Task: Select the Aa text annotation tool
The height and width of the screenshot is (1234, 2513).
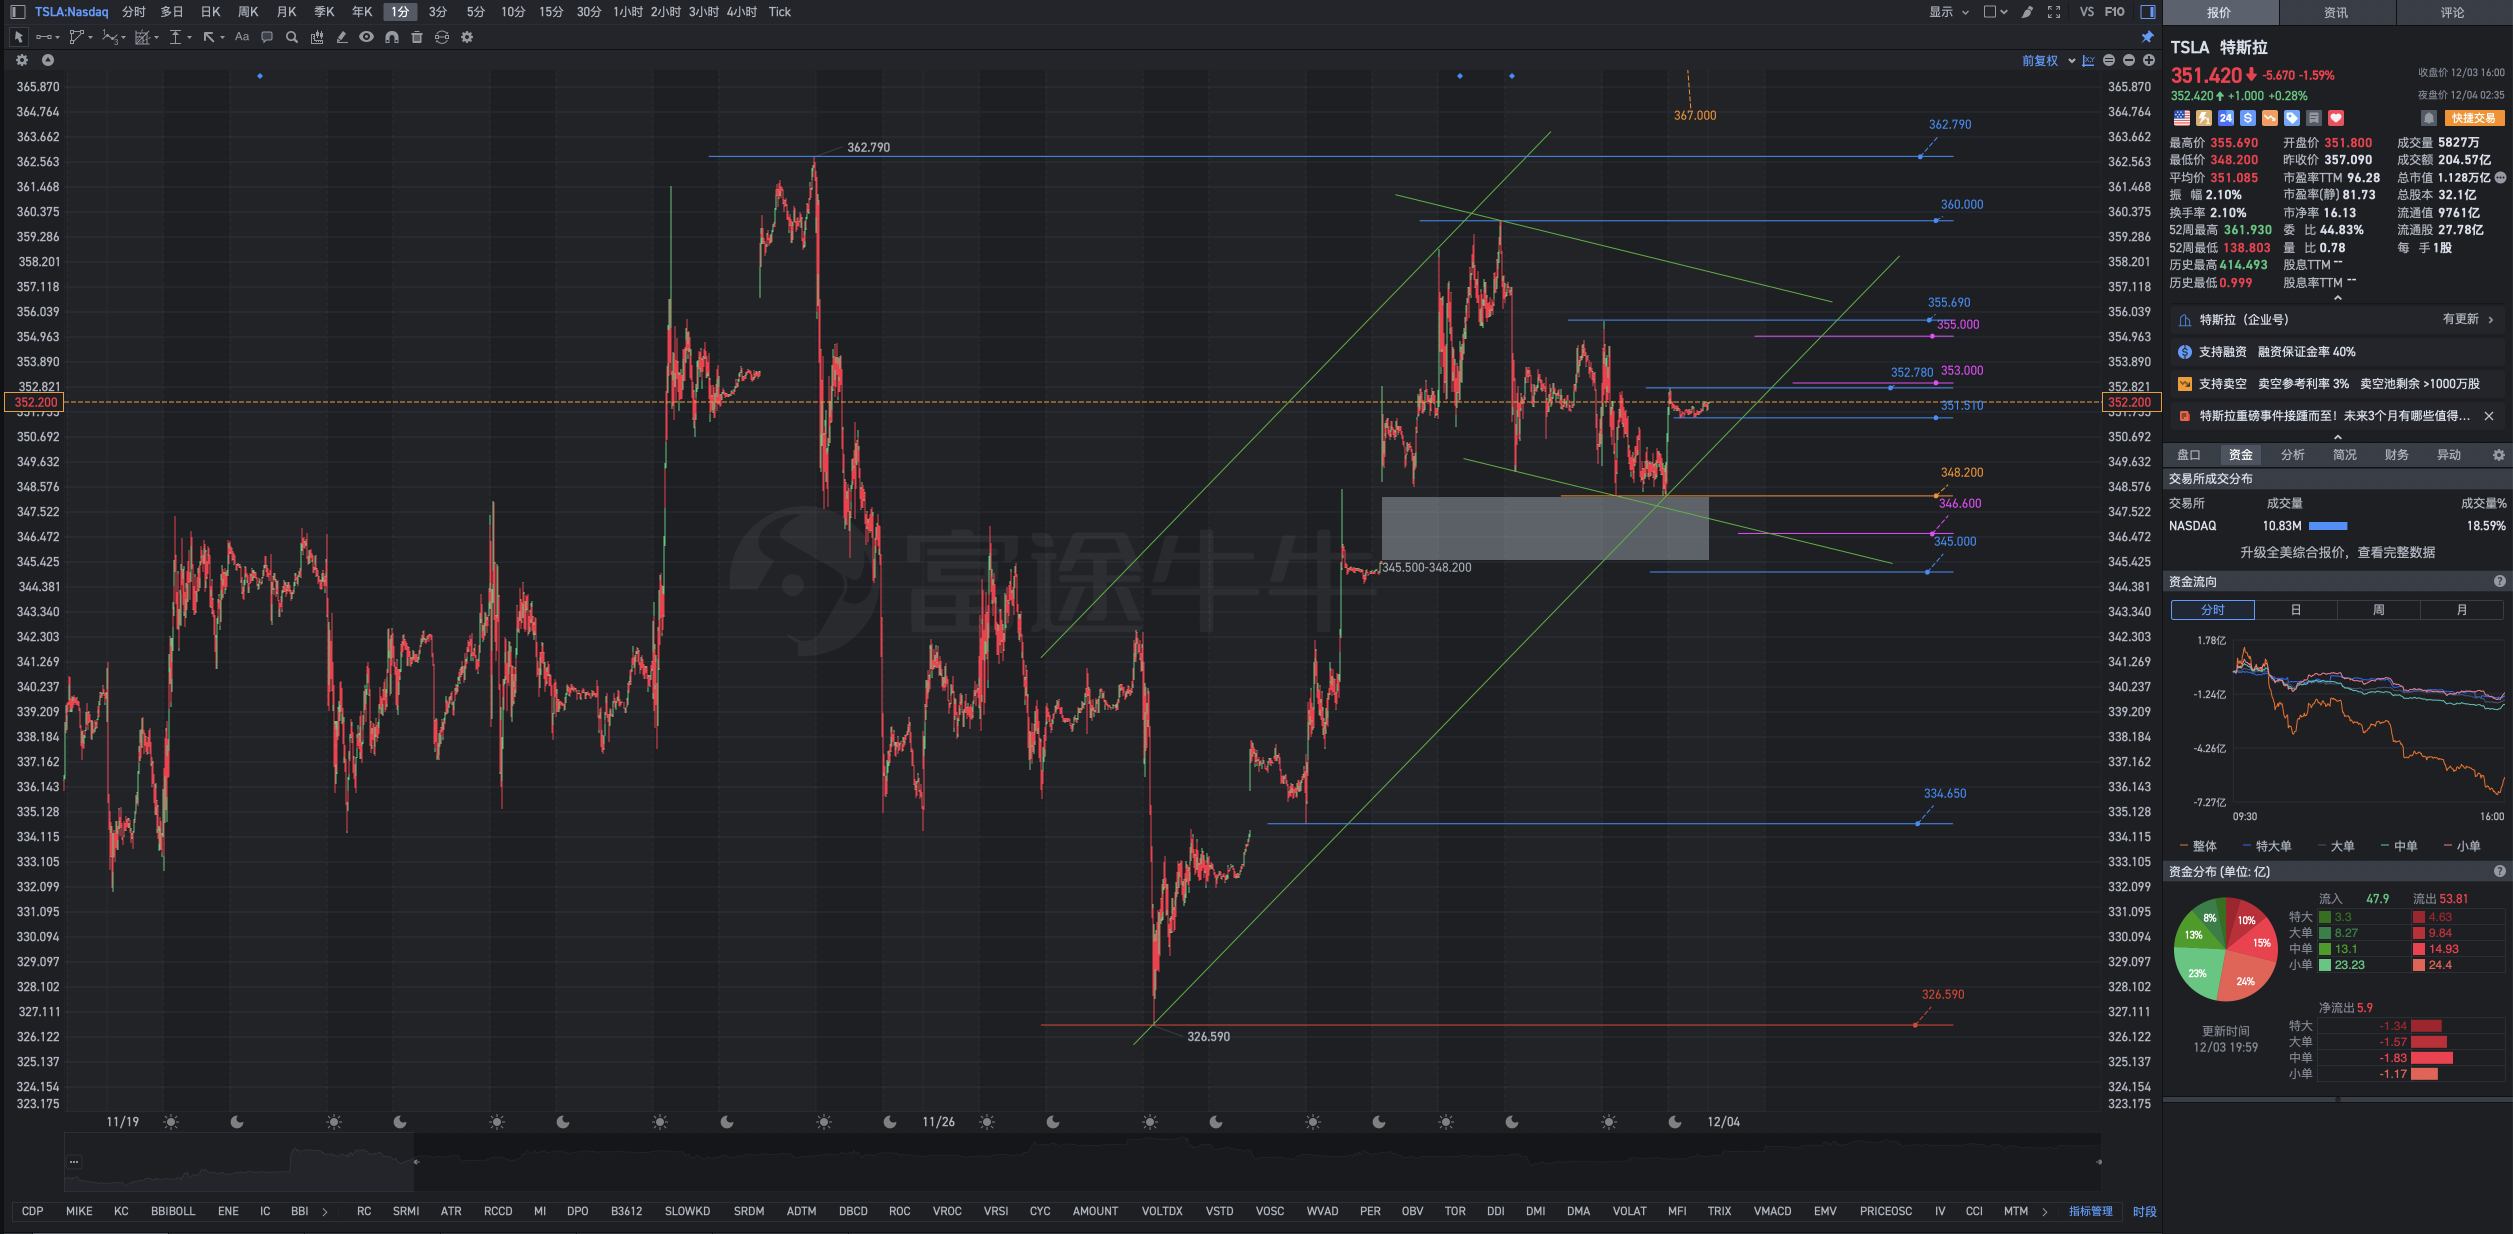Action: click(242, 37)
